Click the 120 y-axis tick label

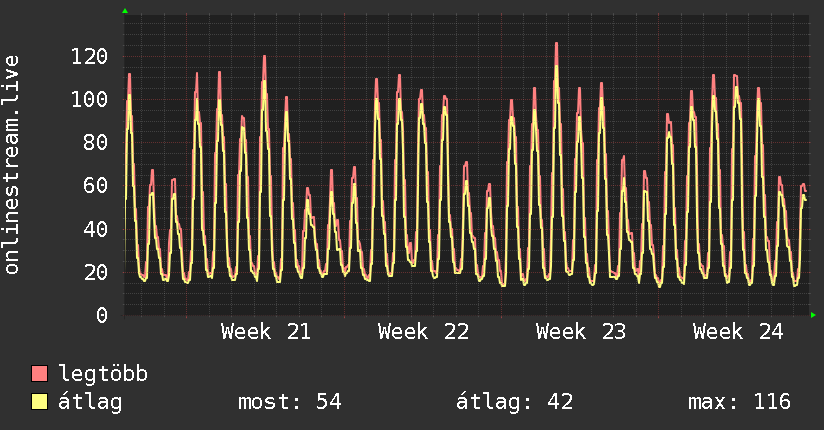tap(89, 56)
